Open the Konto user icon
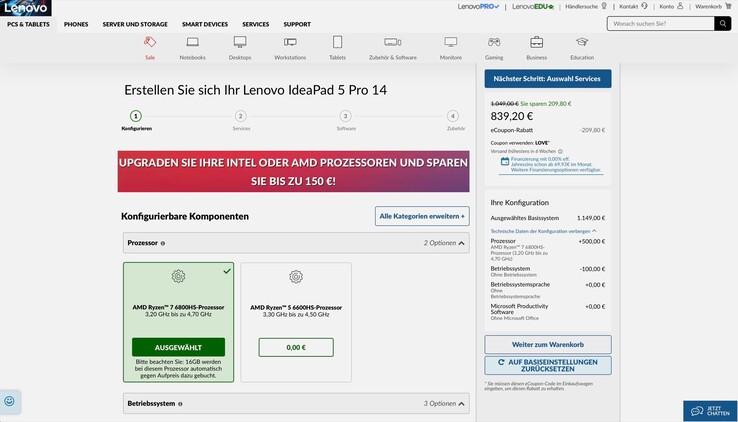This screenshot has width=738, height=422. coord(680,6)
